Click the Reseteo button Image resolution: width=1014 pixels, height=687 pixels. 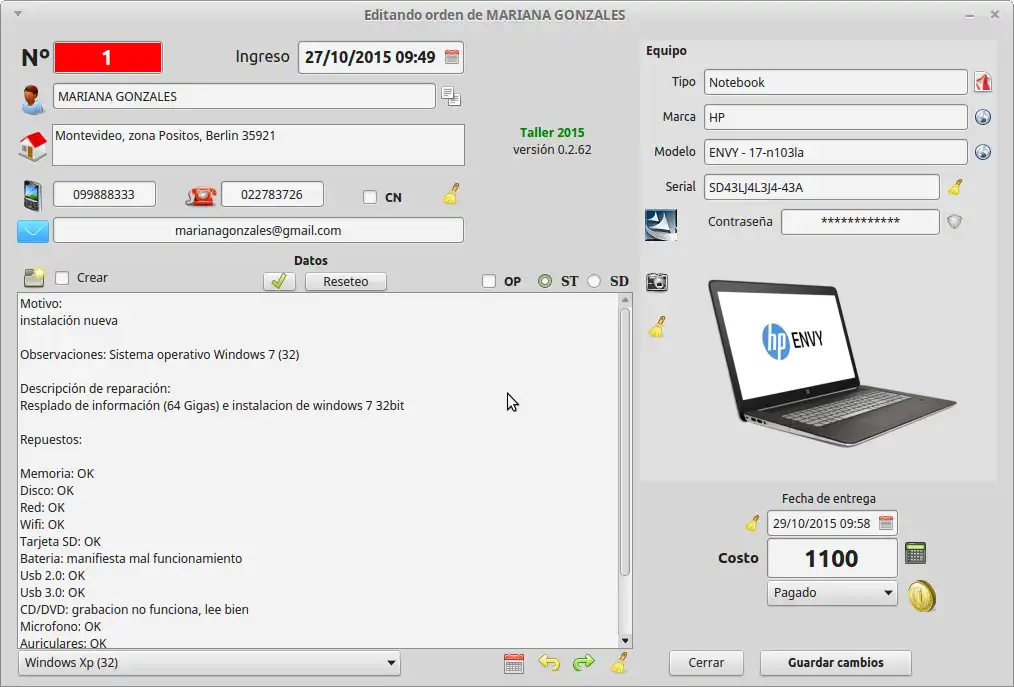345,281
